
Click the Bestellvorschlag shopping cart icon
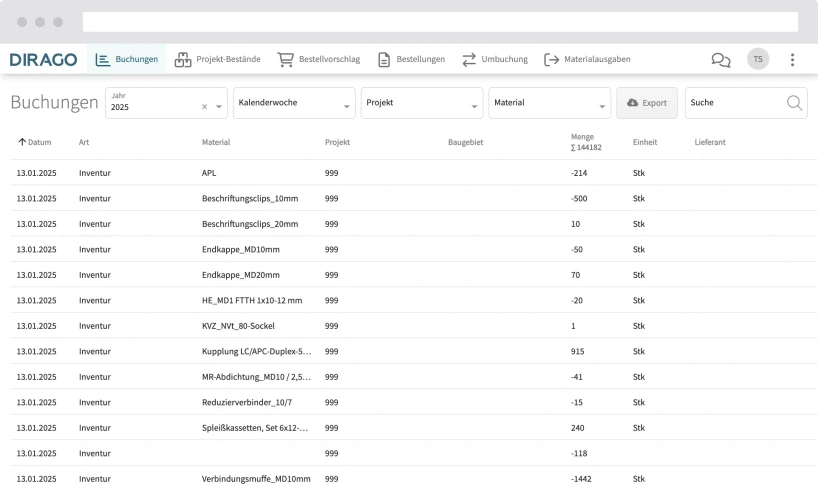click(x=286, y=60)
